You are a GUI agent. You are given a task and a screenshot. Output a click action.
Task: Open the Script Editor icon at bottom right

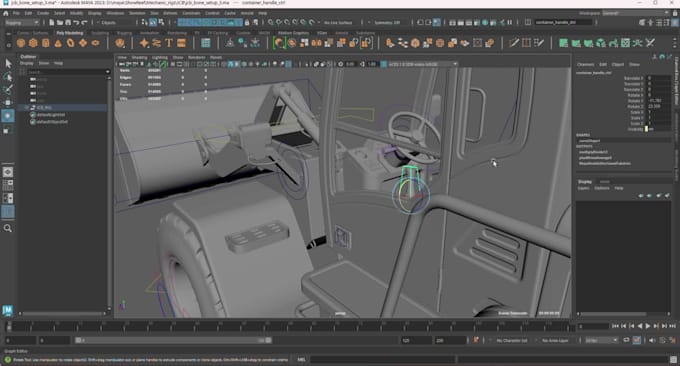point(673,359)
